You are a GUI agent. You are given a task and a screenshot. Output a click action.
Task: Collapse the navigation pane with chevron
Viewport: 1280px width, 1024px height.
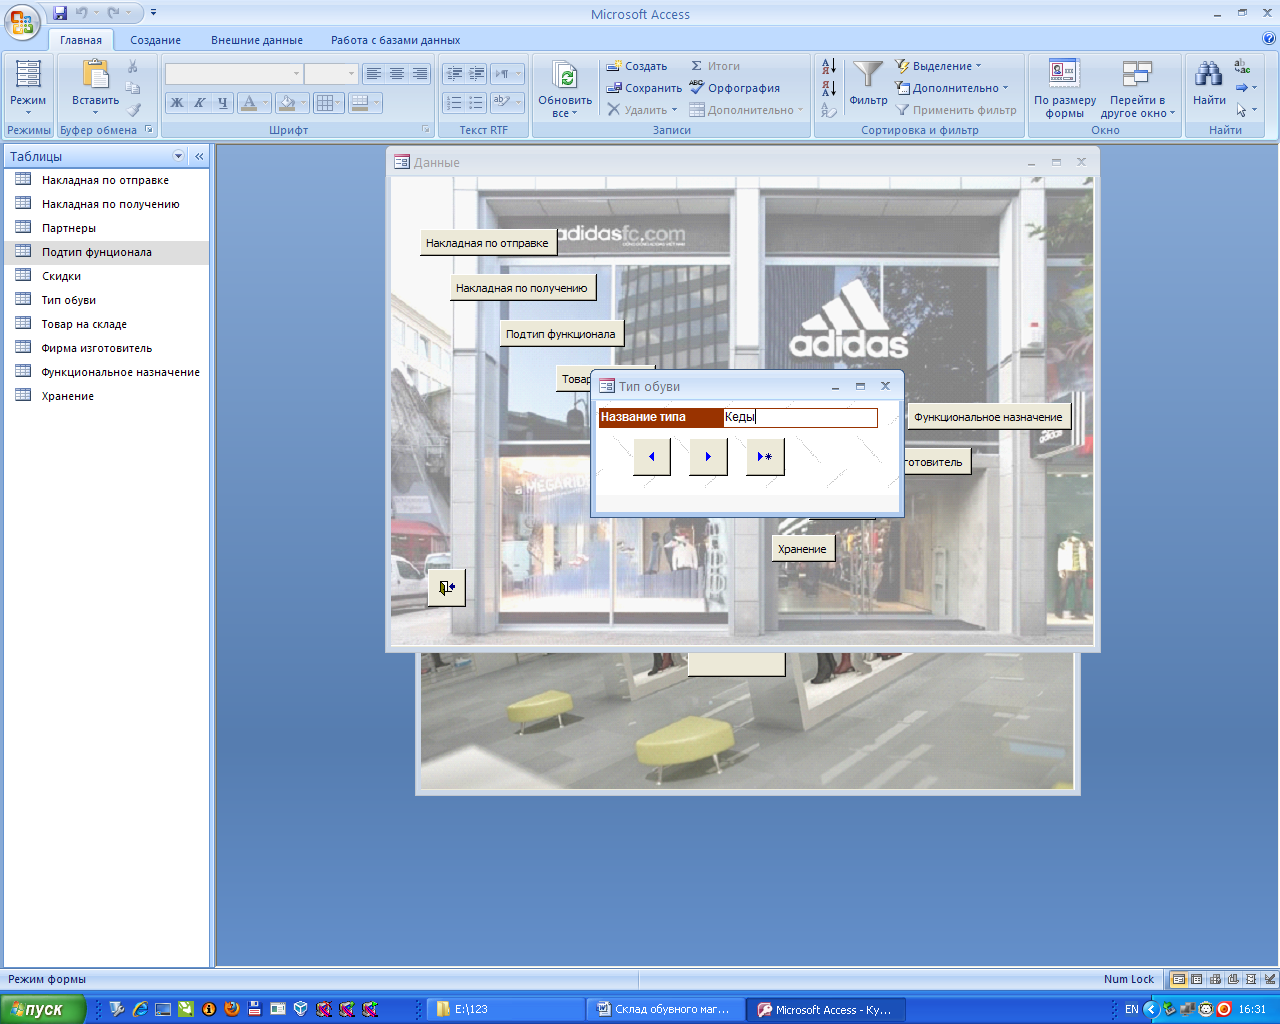coord(199,156)
